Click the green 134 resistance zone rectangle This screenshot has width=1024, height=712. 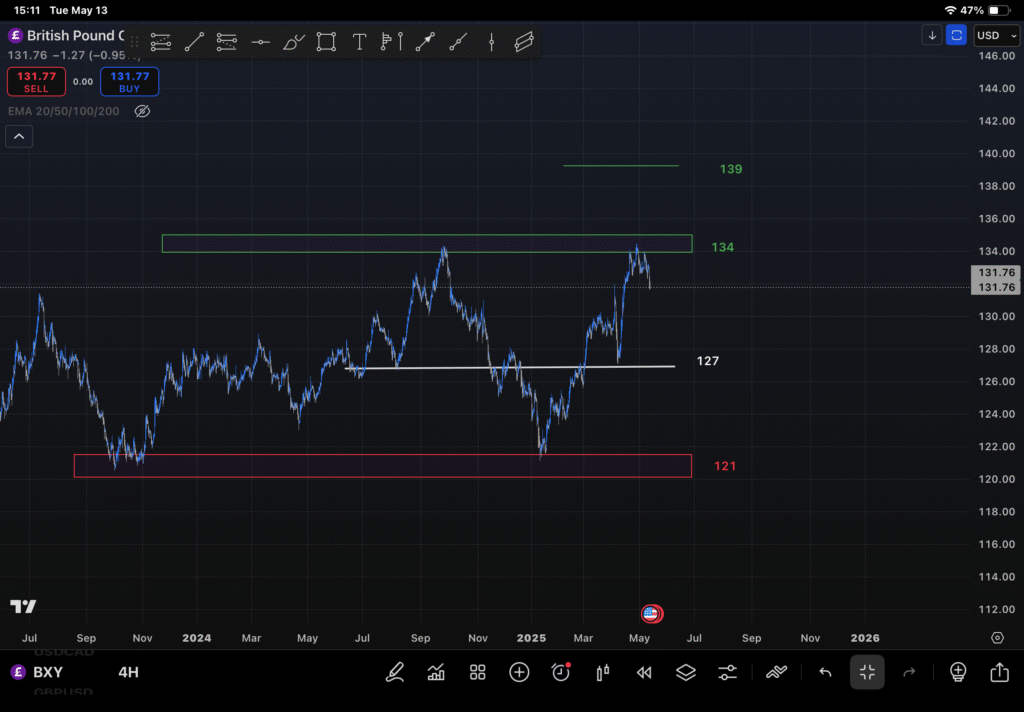click(427, 243)
